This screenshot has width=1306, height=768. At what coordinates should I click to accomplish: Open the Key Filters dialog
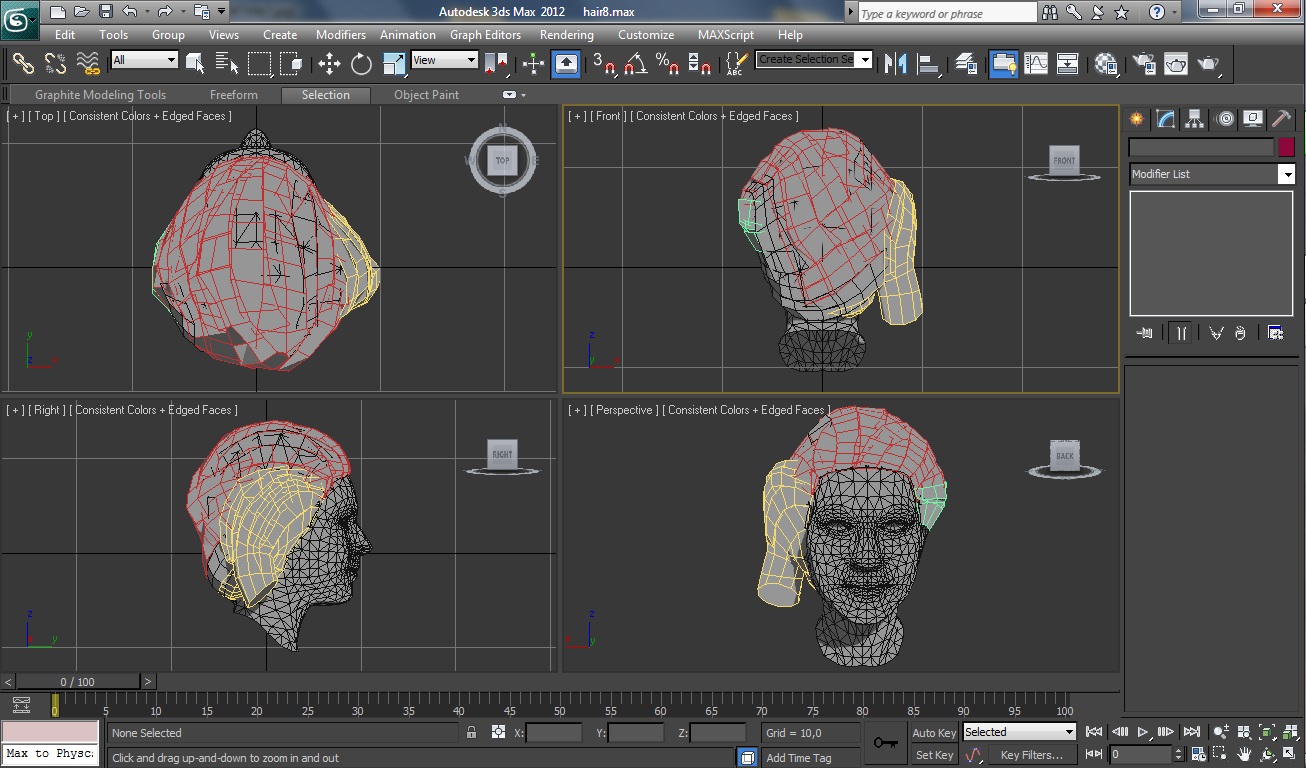click(x=1031, y=755)
